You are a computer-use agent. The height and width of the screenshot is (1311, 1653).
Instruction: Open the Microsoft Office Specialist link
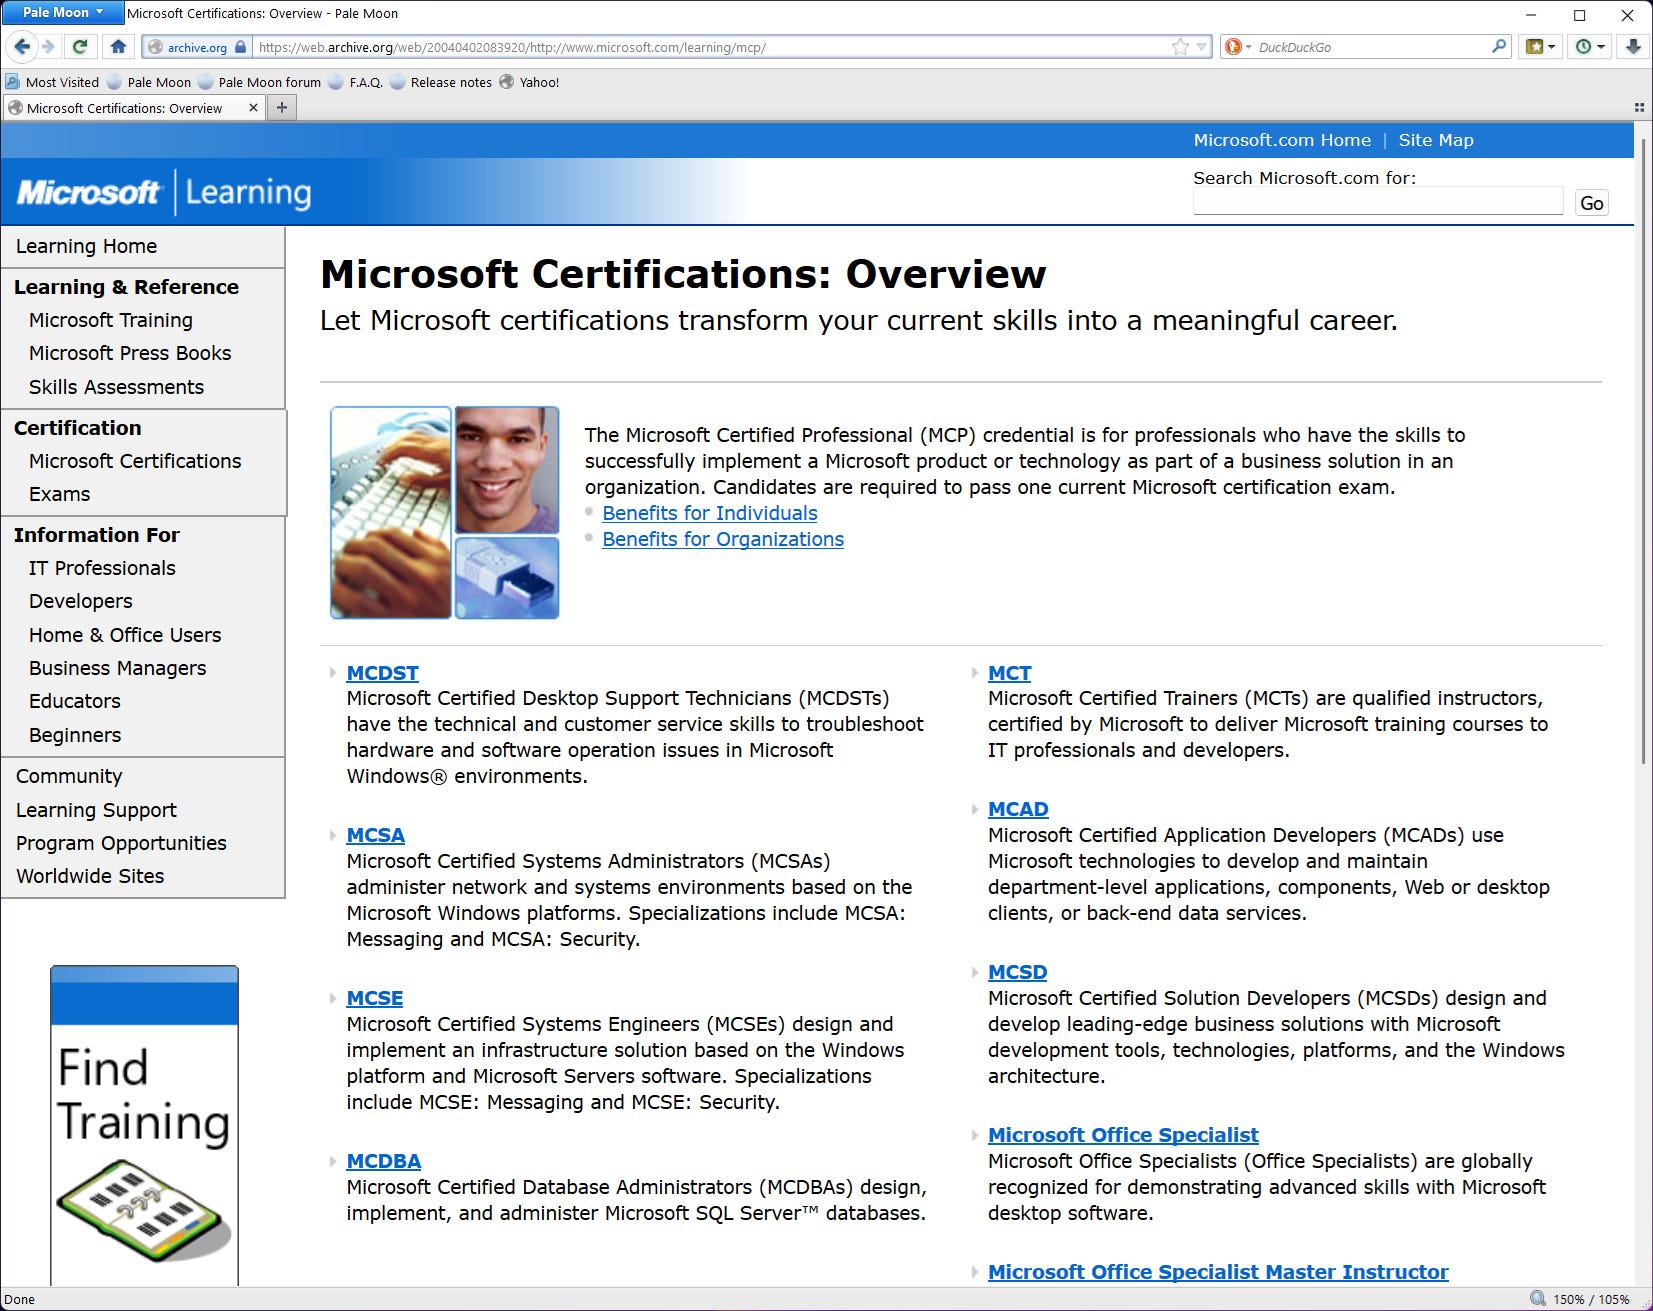click(1123, 1135)
